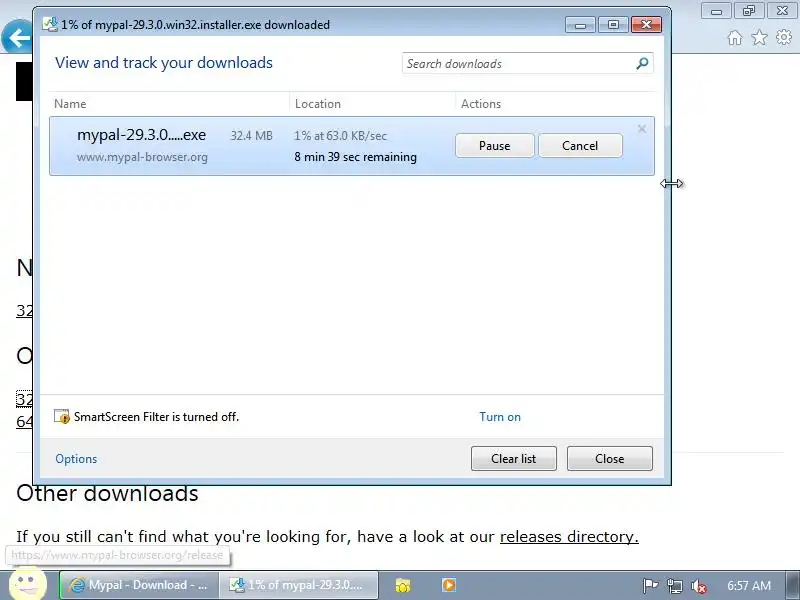
Task: Select the mypal-29.3.0....exe file name
Action: [141, 135]
